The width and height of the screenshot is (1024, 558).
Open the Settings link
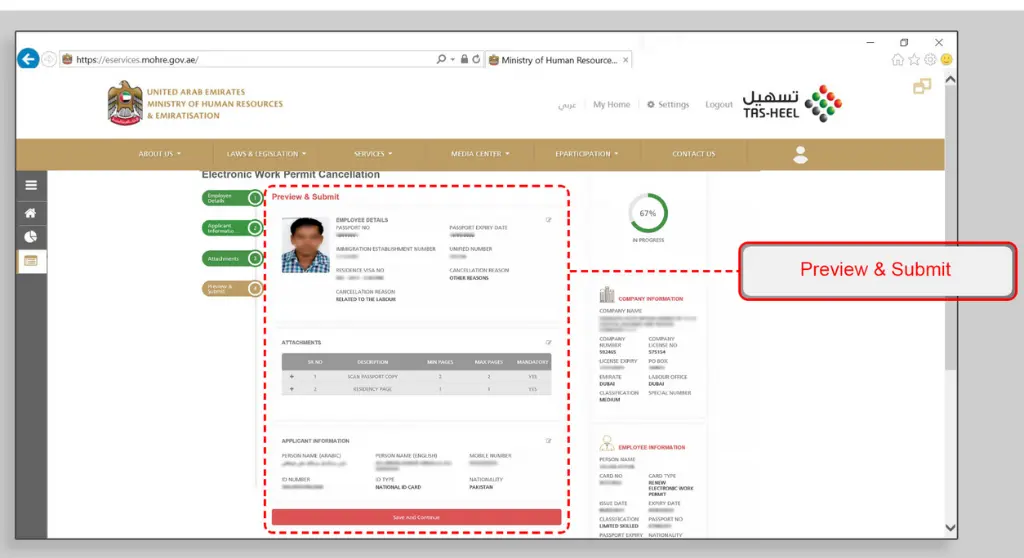667,105
